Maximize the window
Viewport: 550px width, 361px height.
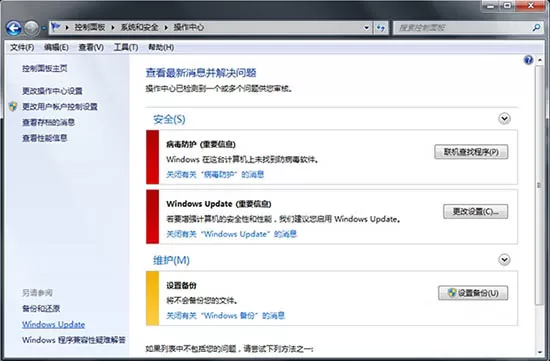[x=508, y=6]
